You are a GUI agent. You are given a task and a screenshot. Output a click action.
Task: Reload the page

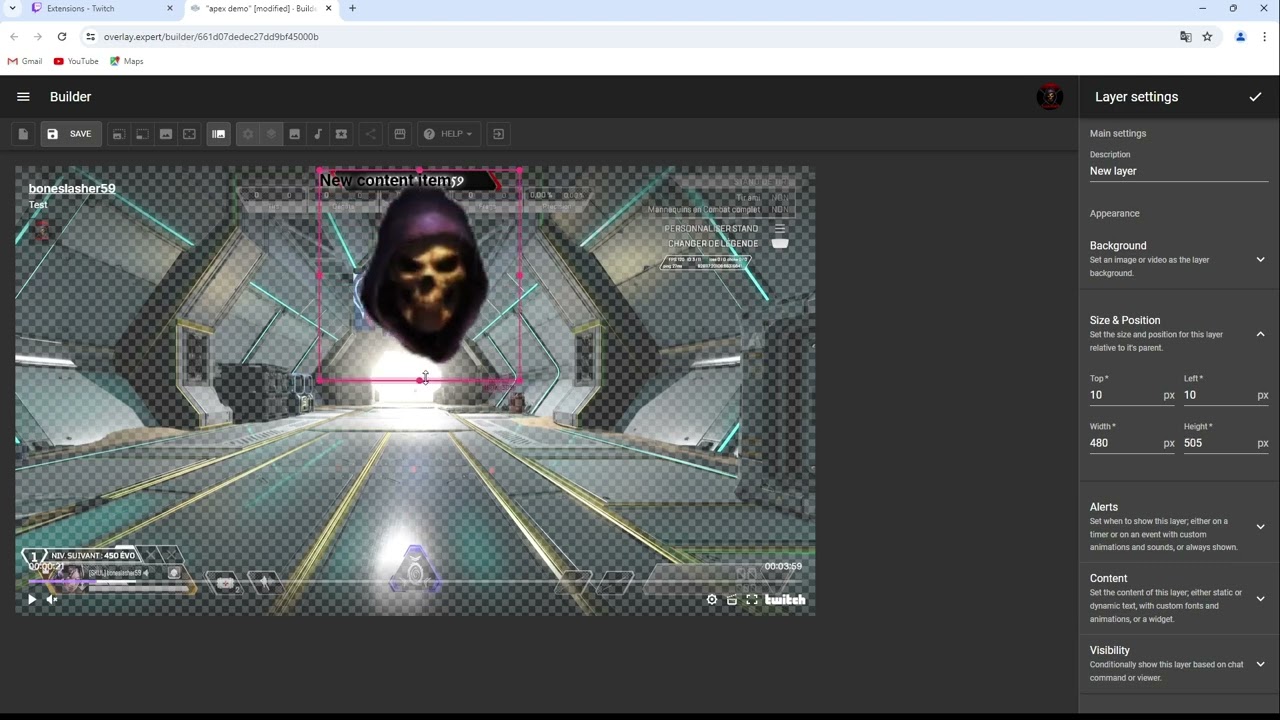tap(62, 37)
